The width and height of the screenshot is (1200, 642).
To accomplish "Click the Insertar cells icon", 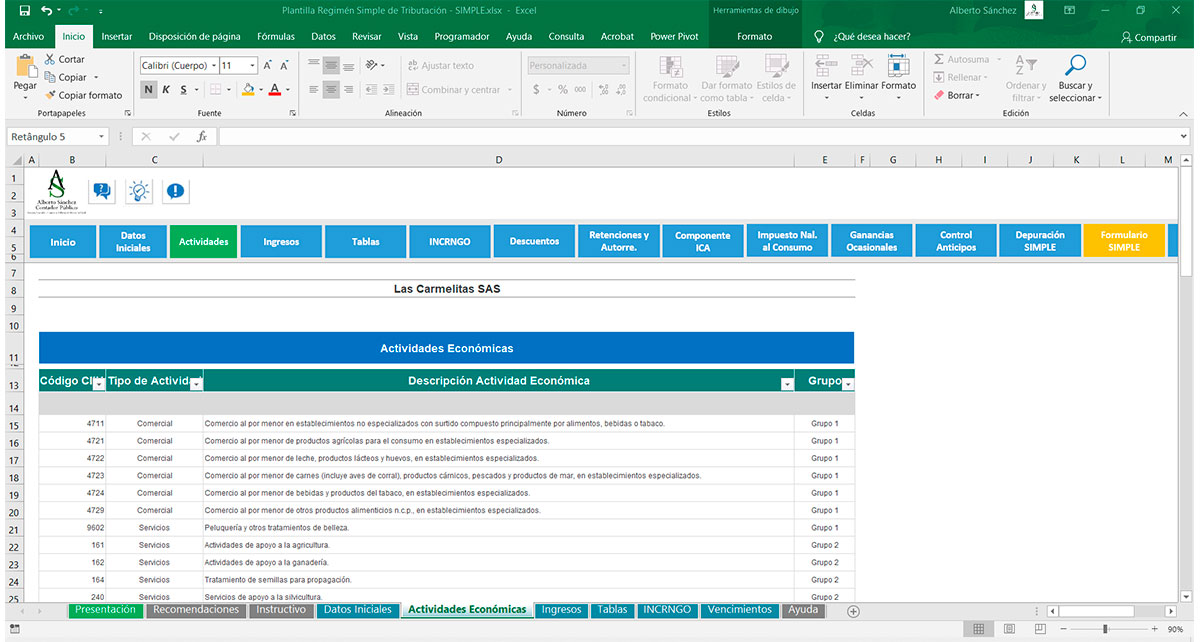I will click(x=826, y=65).
